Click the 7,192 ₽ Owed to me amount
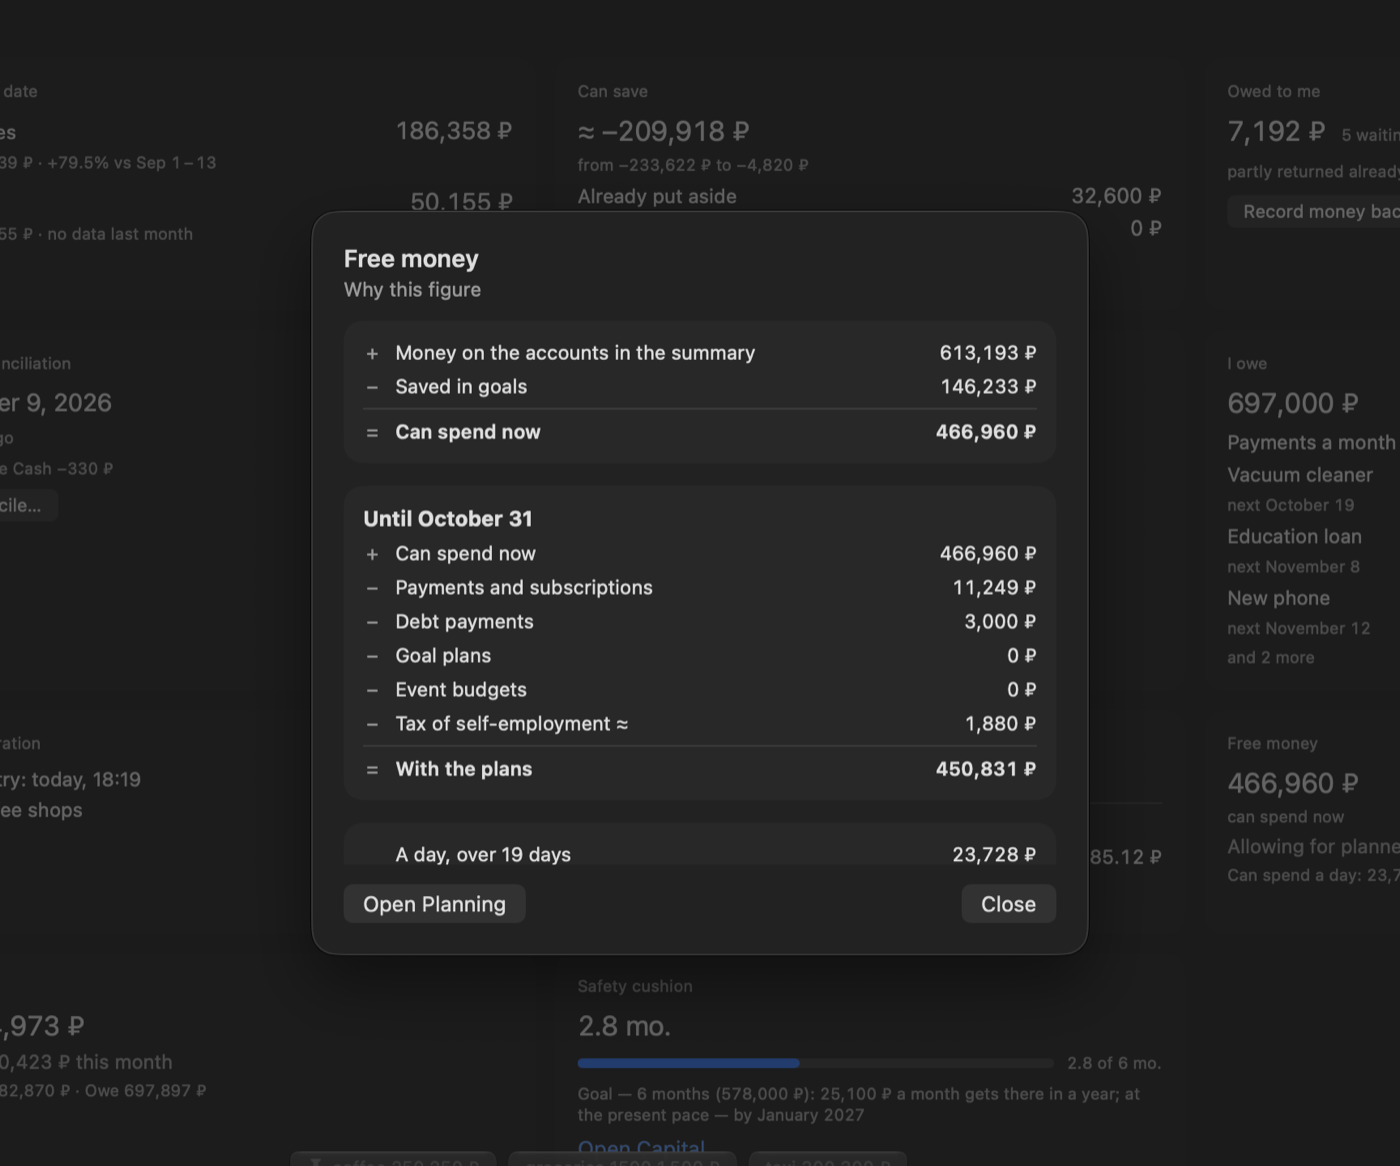The width and height of the screenshot is (1400, 1166). (1276, 131)
